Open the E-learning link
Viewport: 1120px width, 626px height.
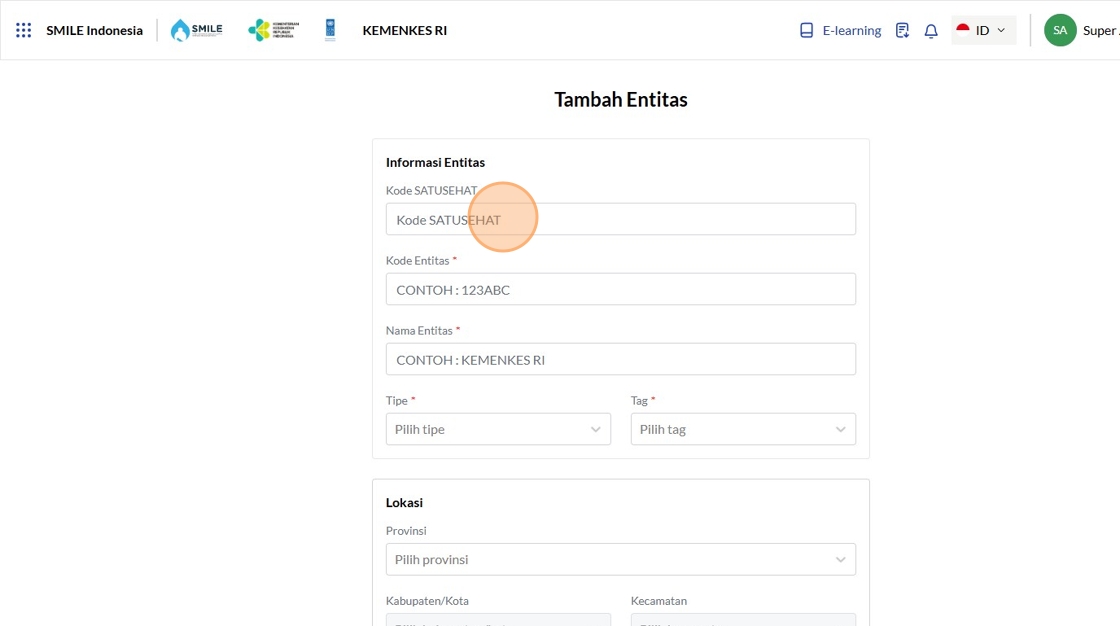[851, 31]
